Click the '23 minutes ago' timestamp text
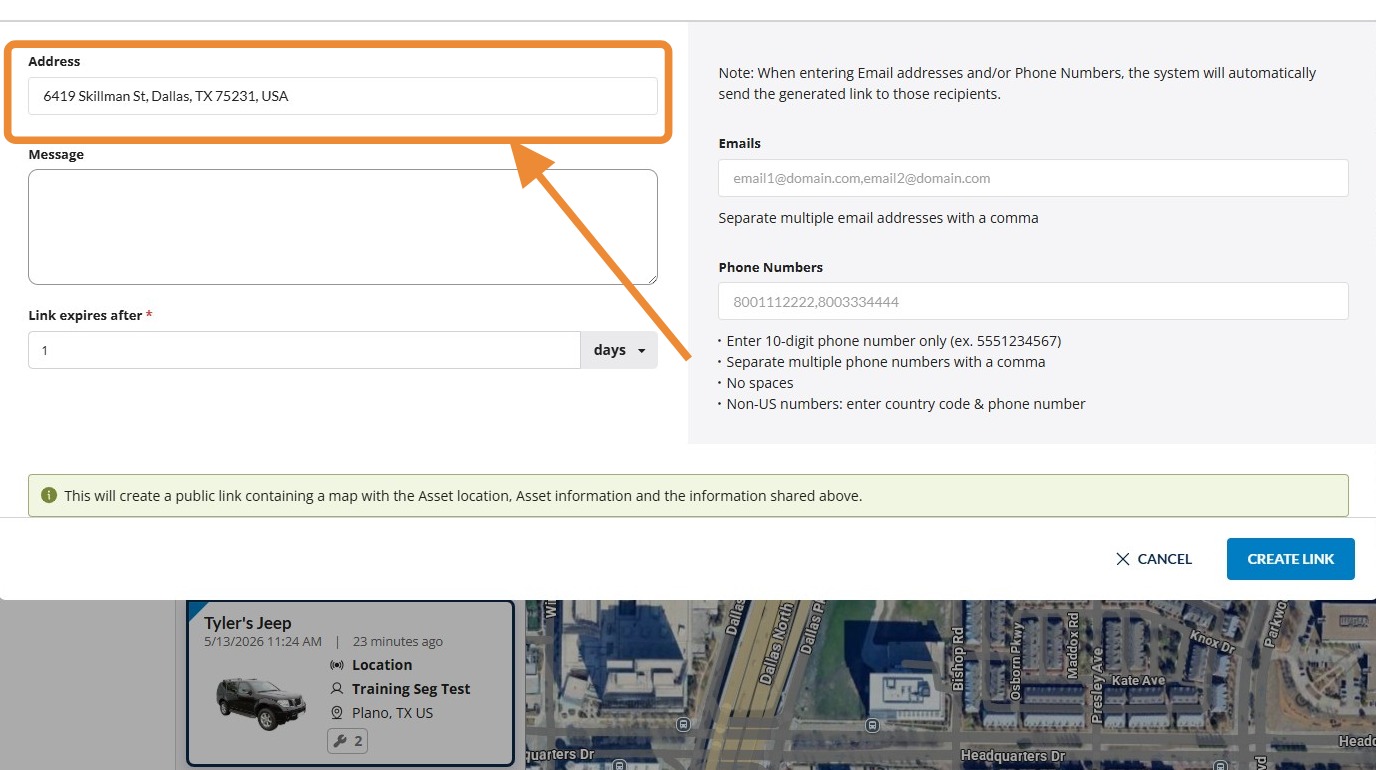 (398, 642)
